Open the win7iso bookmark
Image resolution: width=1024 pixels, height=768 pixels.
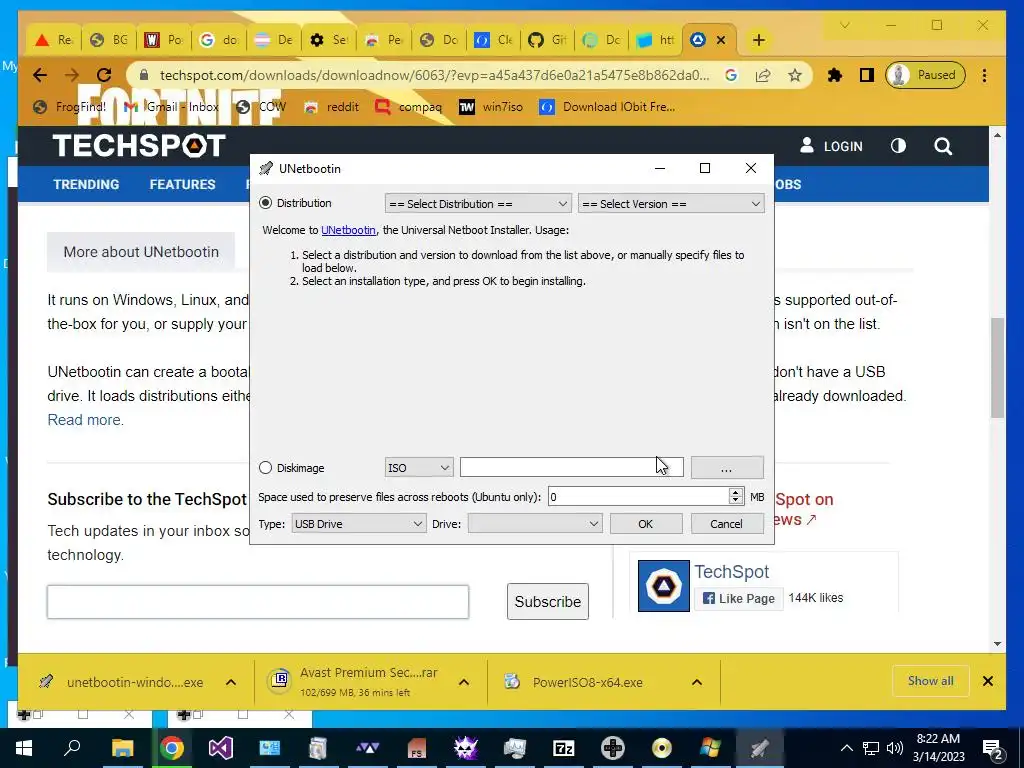coord(490,106)
